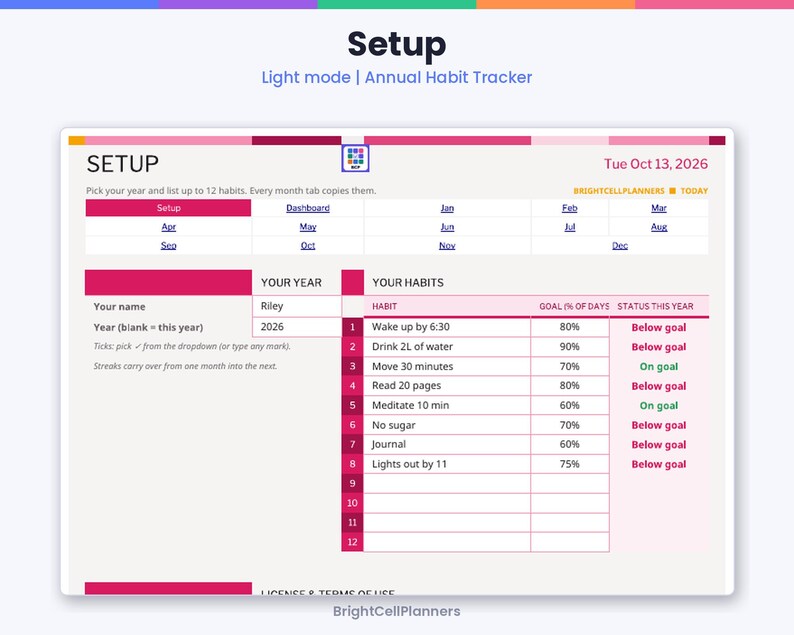
Task: Select the 80% goal for Read 20 pages
Action: click(x=570, y=386)
